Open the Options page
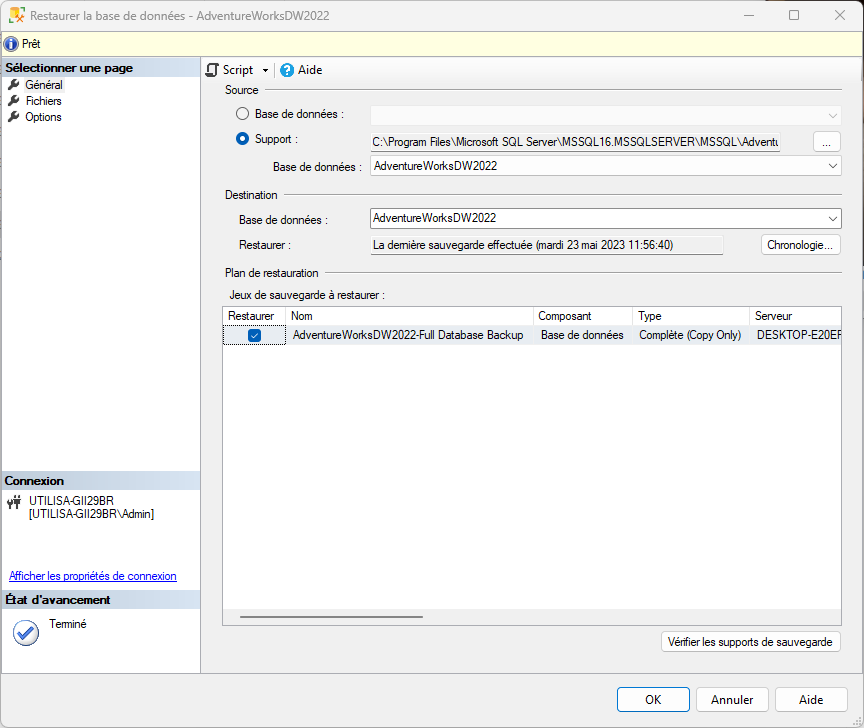The width and height of the screenshot is (864, 728). coord(44,117)
